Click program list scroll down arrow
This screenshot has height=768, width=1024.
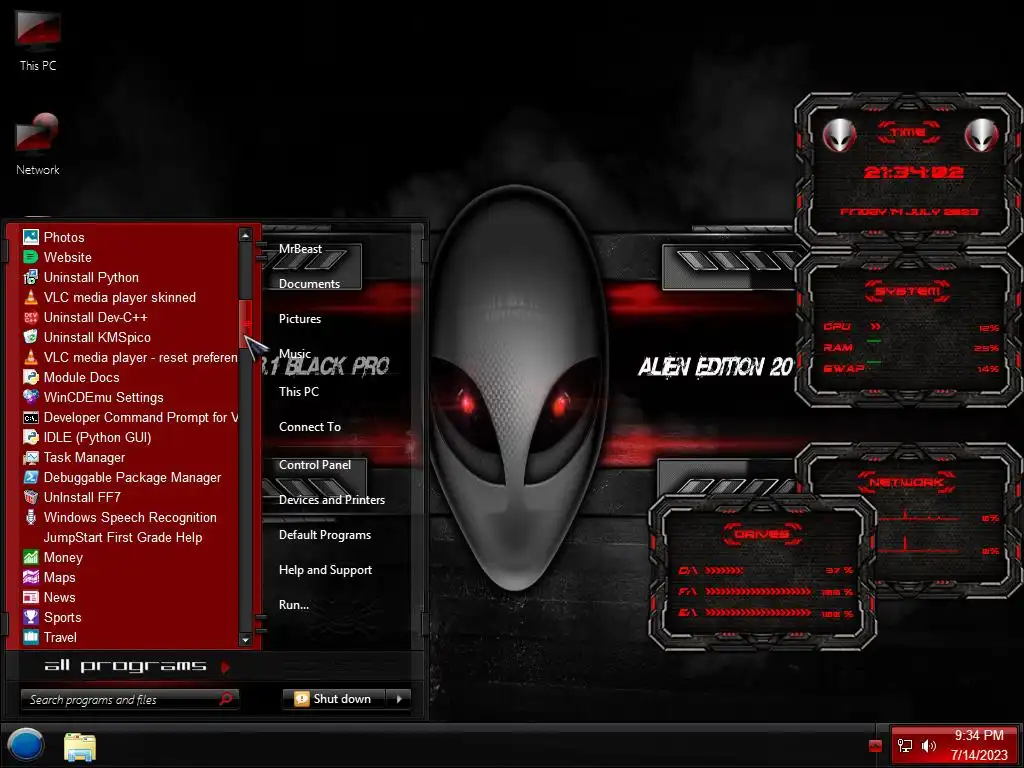246,640
